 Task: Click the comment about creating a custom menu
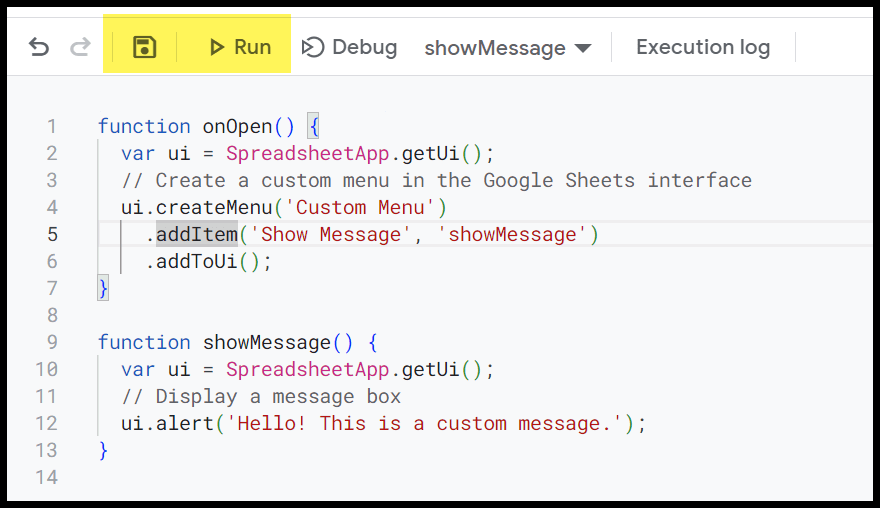pos(437,180)
